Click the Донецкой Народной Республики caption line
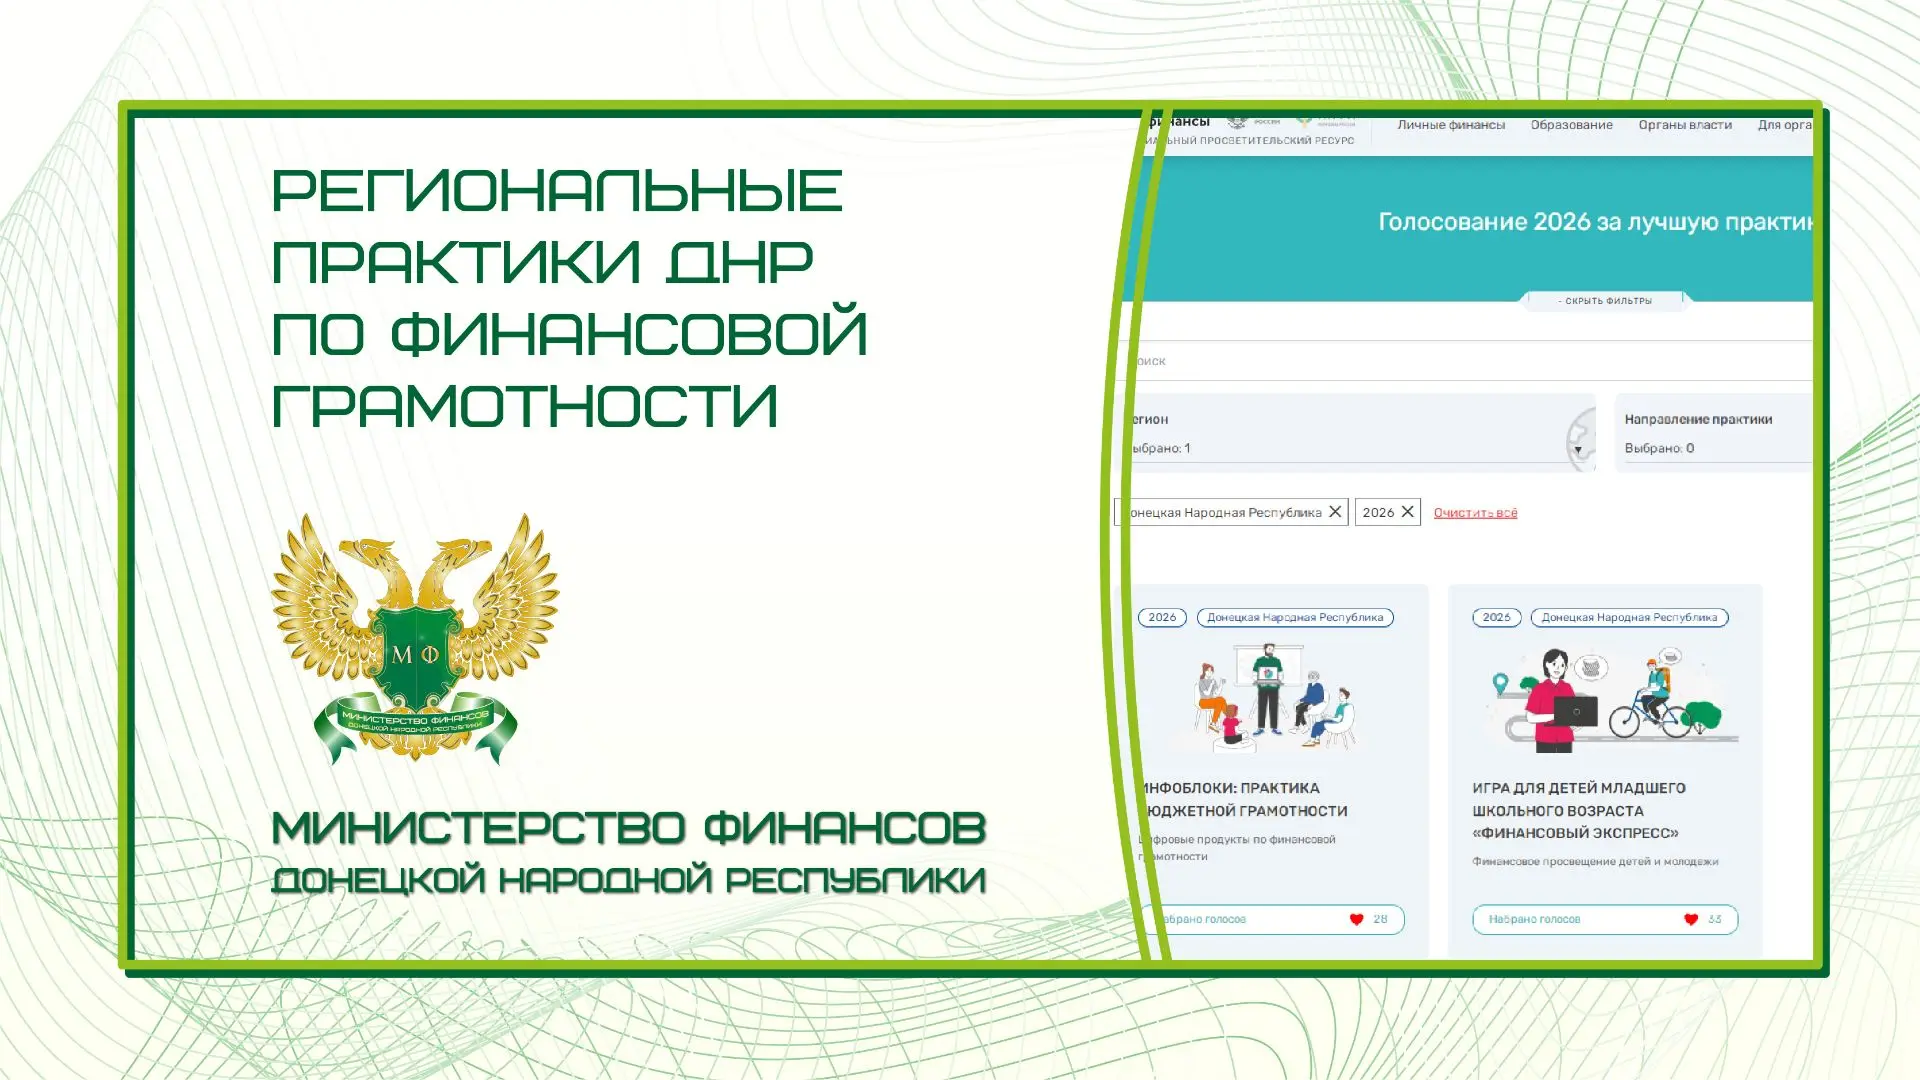This screenshot has height=1080, width=1920. [x=629, y=880]
